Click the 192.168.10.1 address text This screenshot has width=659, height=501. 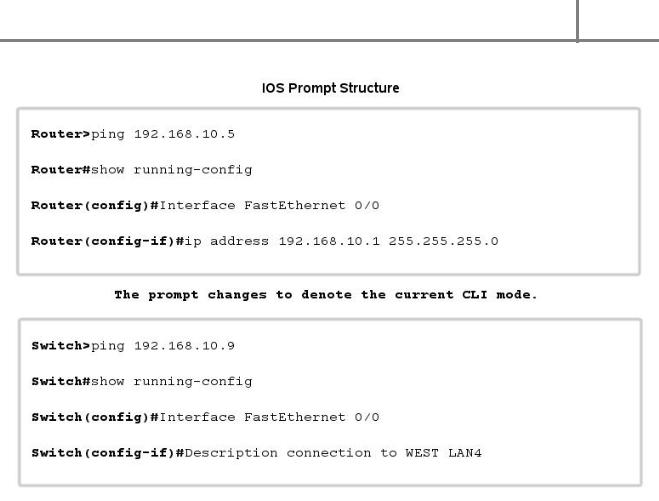pos(329,241)
